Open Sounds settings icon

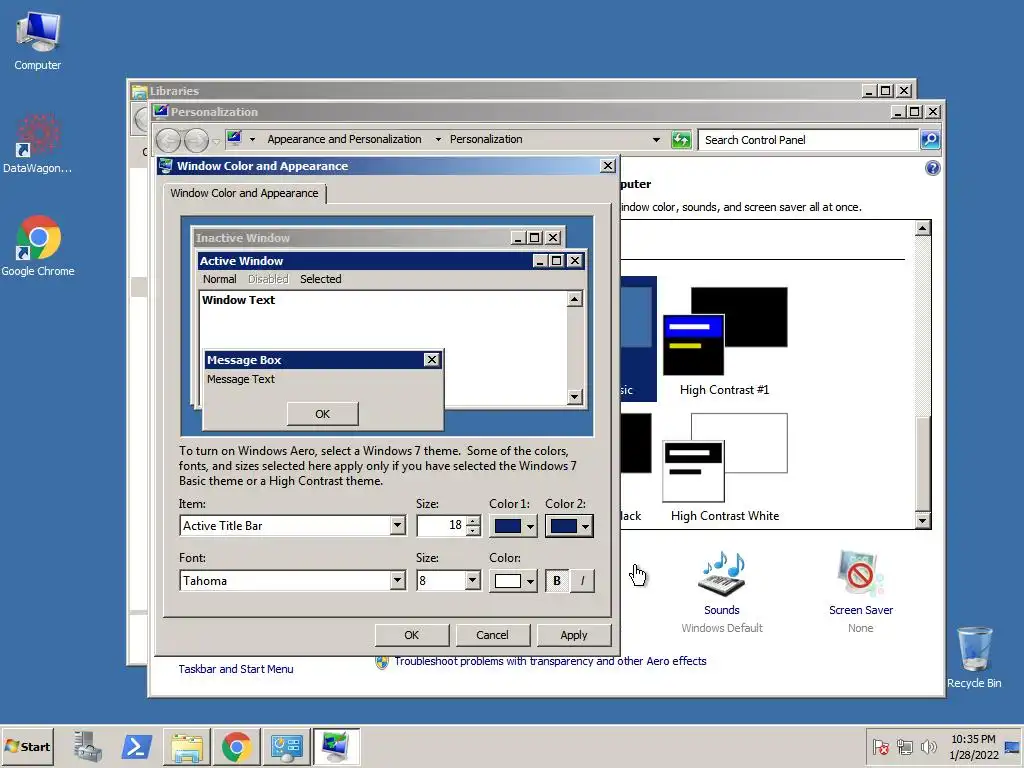(x=722, y=575)
